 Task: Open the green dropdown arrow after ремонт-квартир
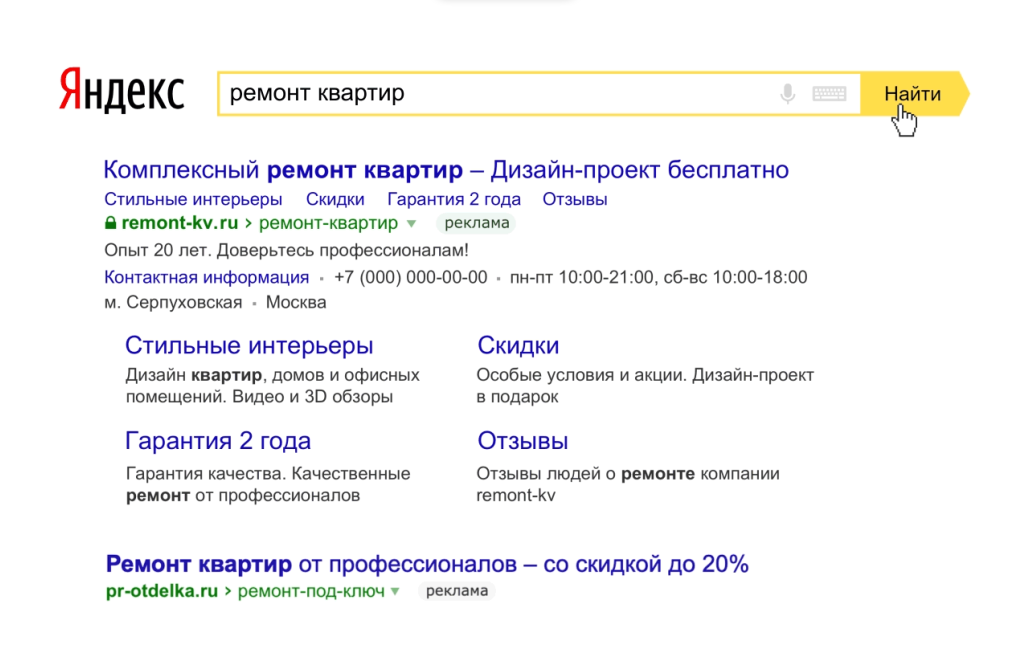pos(411,224)
